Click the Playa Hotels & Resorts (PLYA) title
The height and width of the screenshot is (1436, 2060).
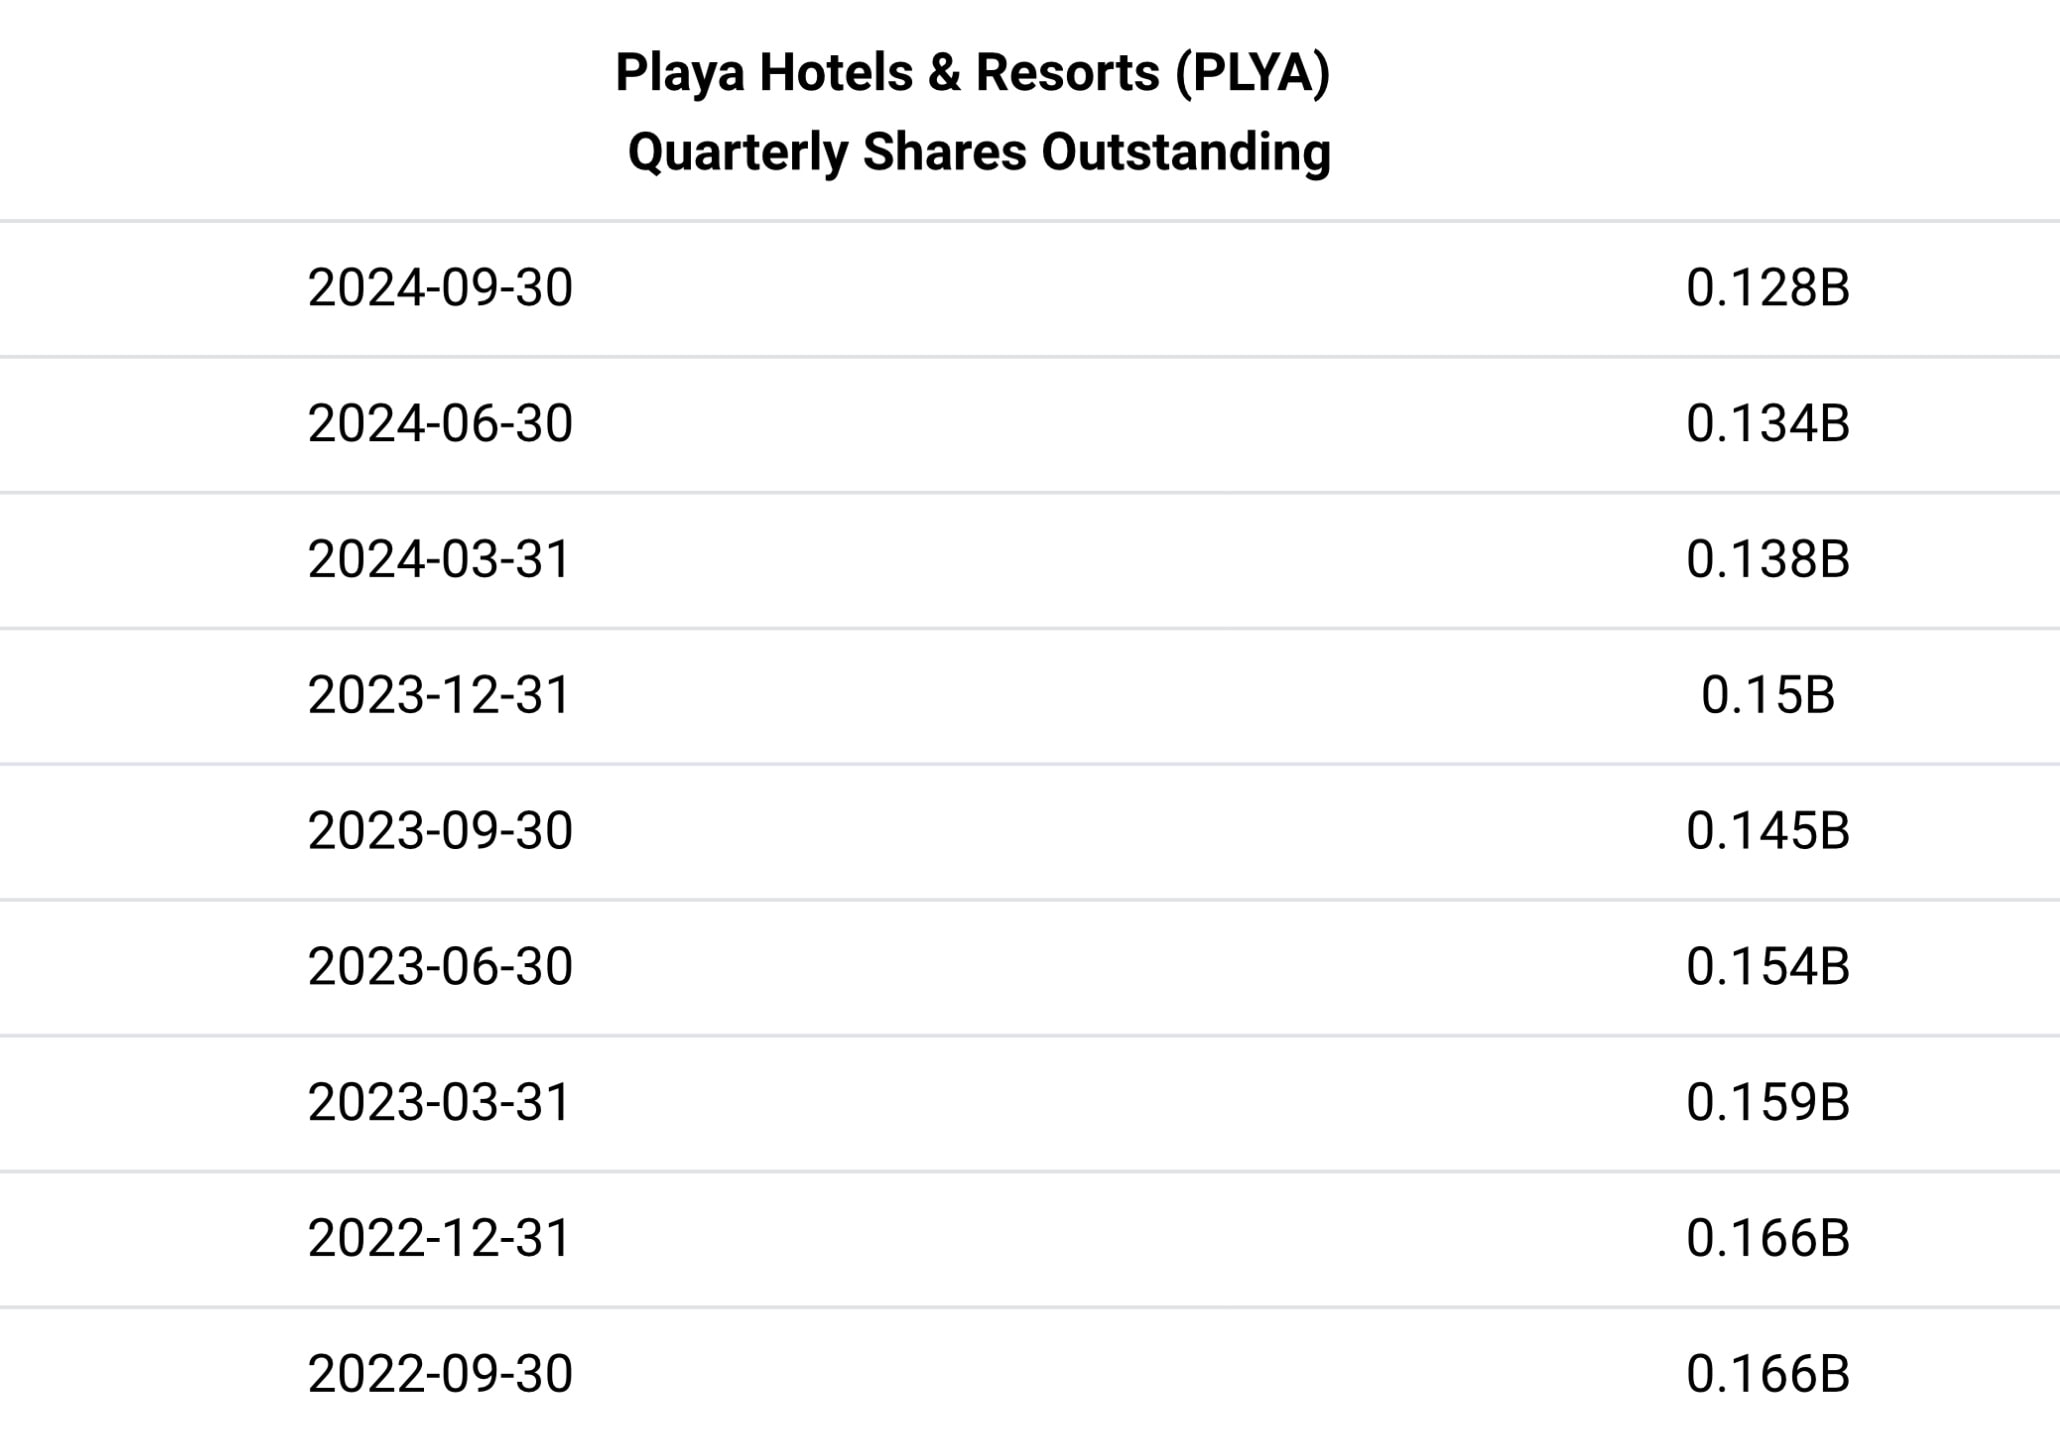pyautogui.click(x=972, y=73)
